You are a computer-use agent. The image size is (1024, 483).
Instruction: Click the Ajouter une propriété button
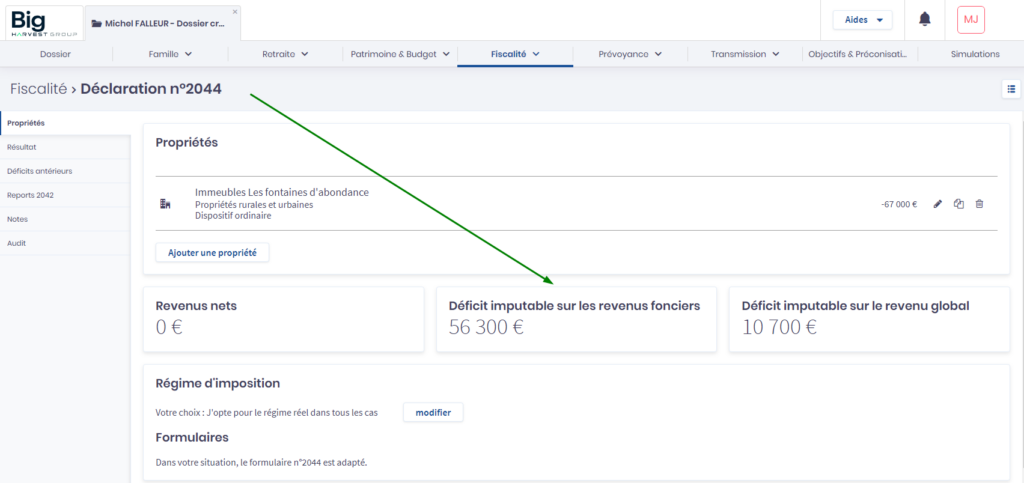point(212,253)
